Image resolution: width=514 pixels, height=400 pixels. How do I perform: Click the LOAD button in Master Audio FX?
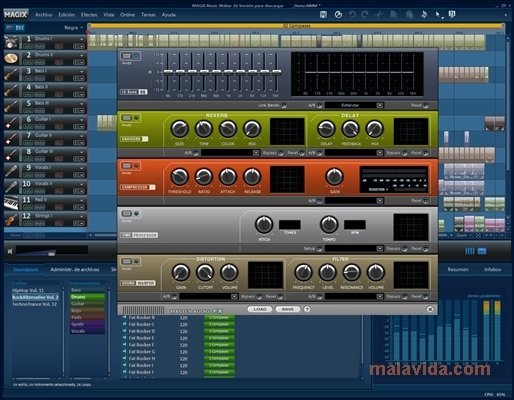tap(260, 309)
